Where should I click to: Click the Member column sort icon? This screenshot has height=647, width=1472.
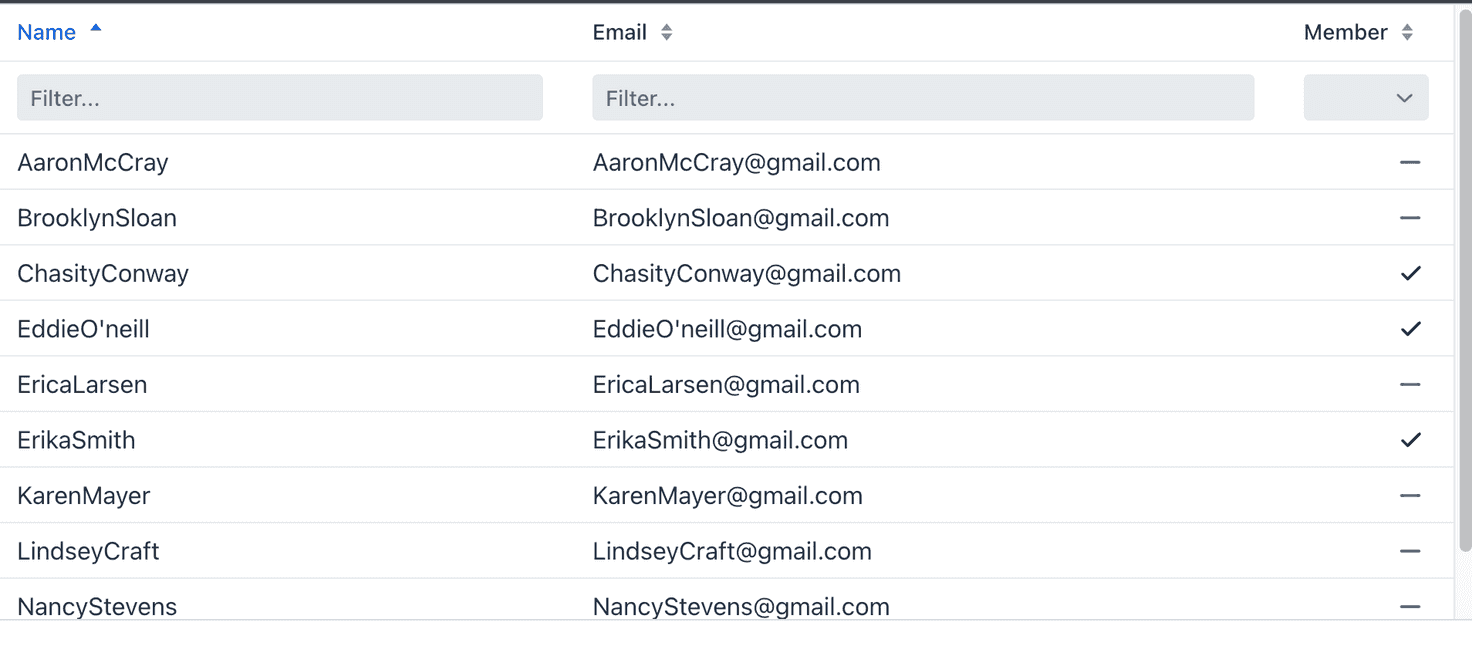1407,32
